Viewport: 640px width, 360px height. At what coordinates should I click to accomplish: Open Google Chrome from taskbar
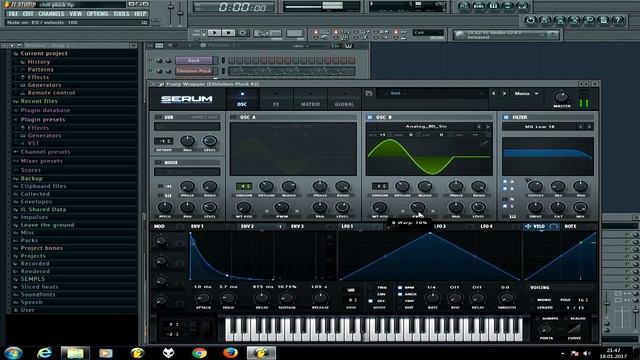click(x=199, y=353)
